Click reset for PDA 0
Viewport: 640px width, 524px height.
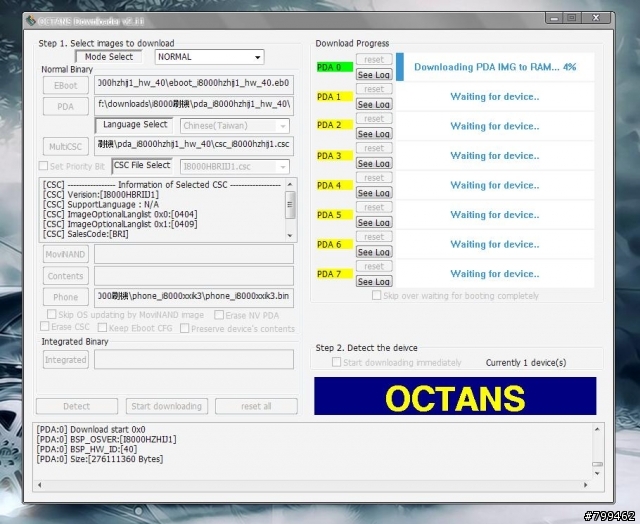(374, 60)
